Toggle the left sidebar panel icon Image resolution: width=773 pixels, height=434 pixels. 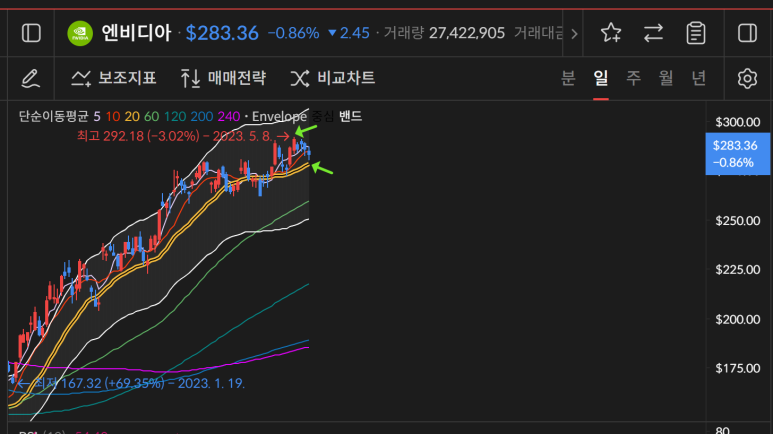coord(31,33)
